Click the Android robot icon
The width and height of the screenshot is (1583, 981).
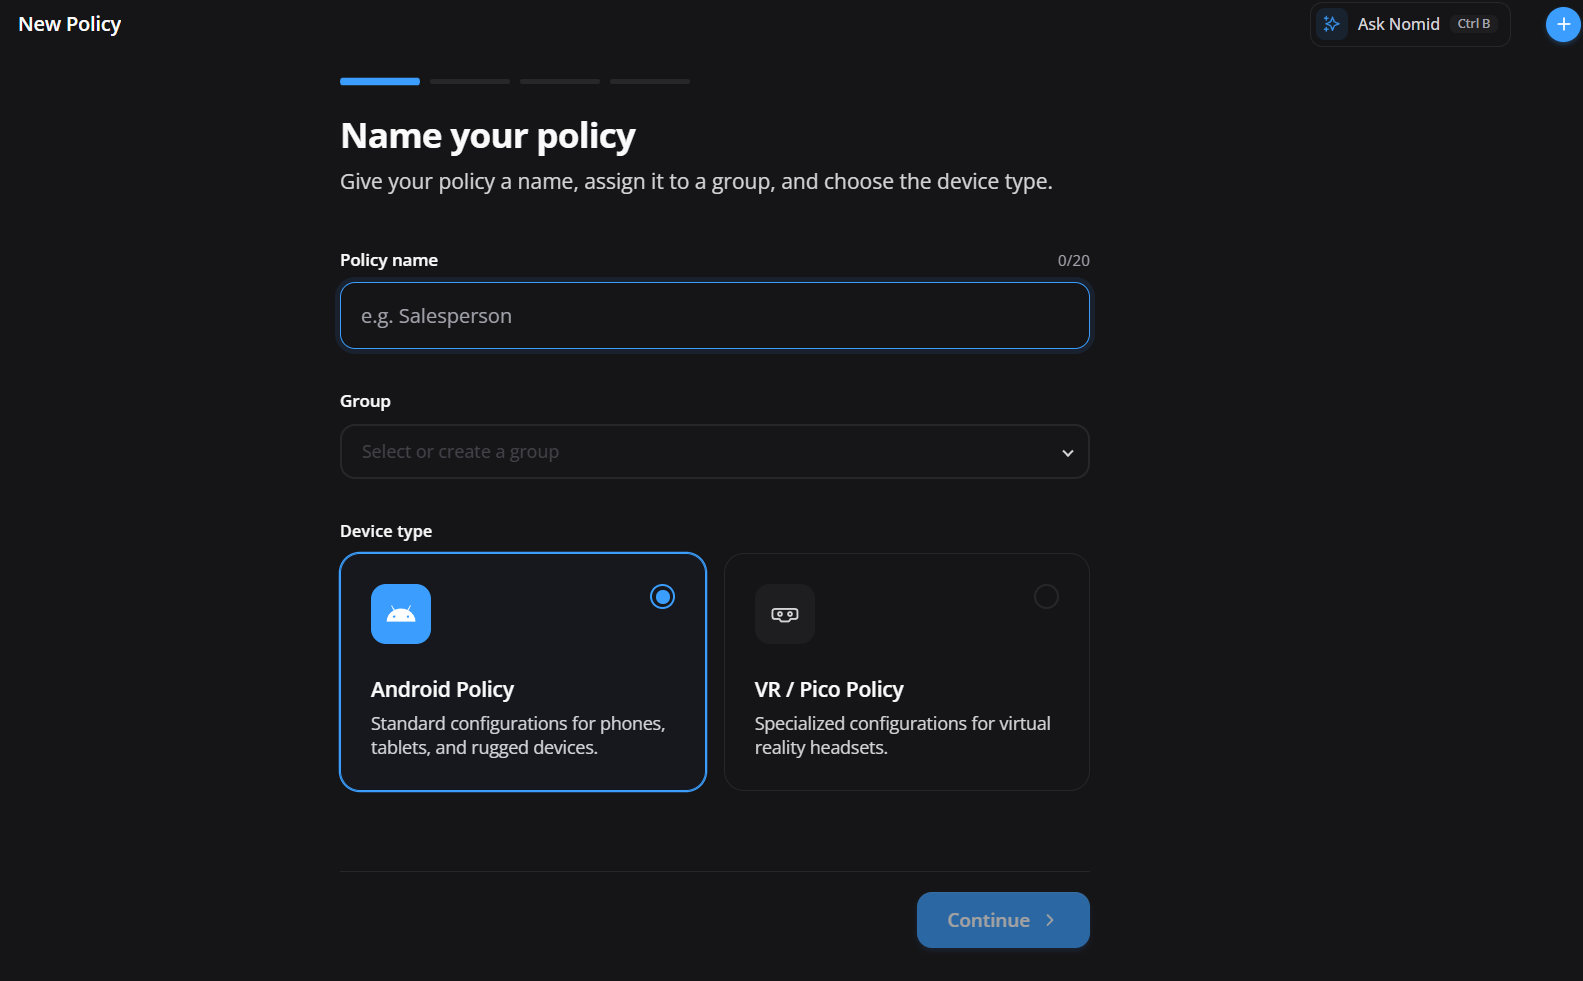coord(401,614)
